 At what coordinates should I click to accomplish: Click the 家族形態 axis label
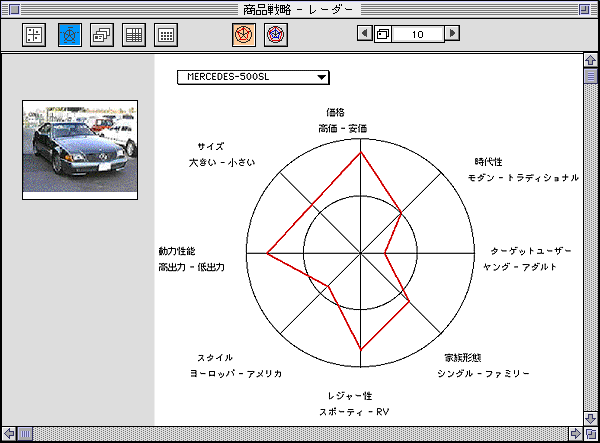(x=463, y=358)
